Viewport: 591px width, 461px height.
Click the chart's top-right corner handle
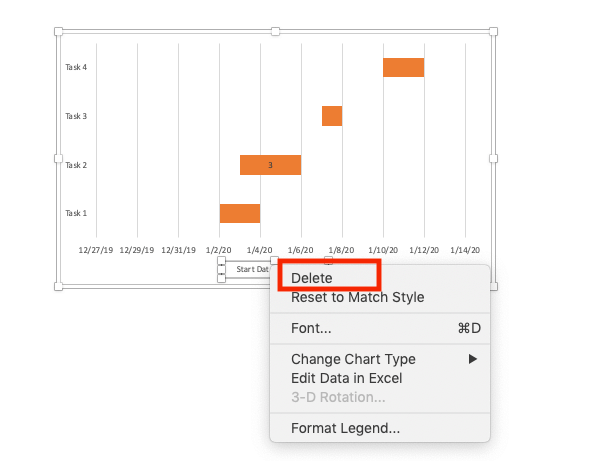[x=493, y=31]
